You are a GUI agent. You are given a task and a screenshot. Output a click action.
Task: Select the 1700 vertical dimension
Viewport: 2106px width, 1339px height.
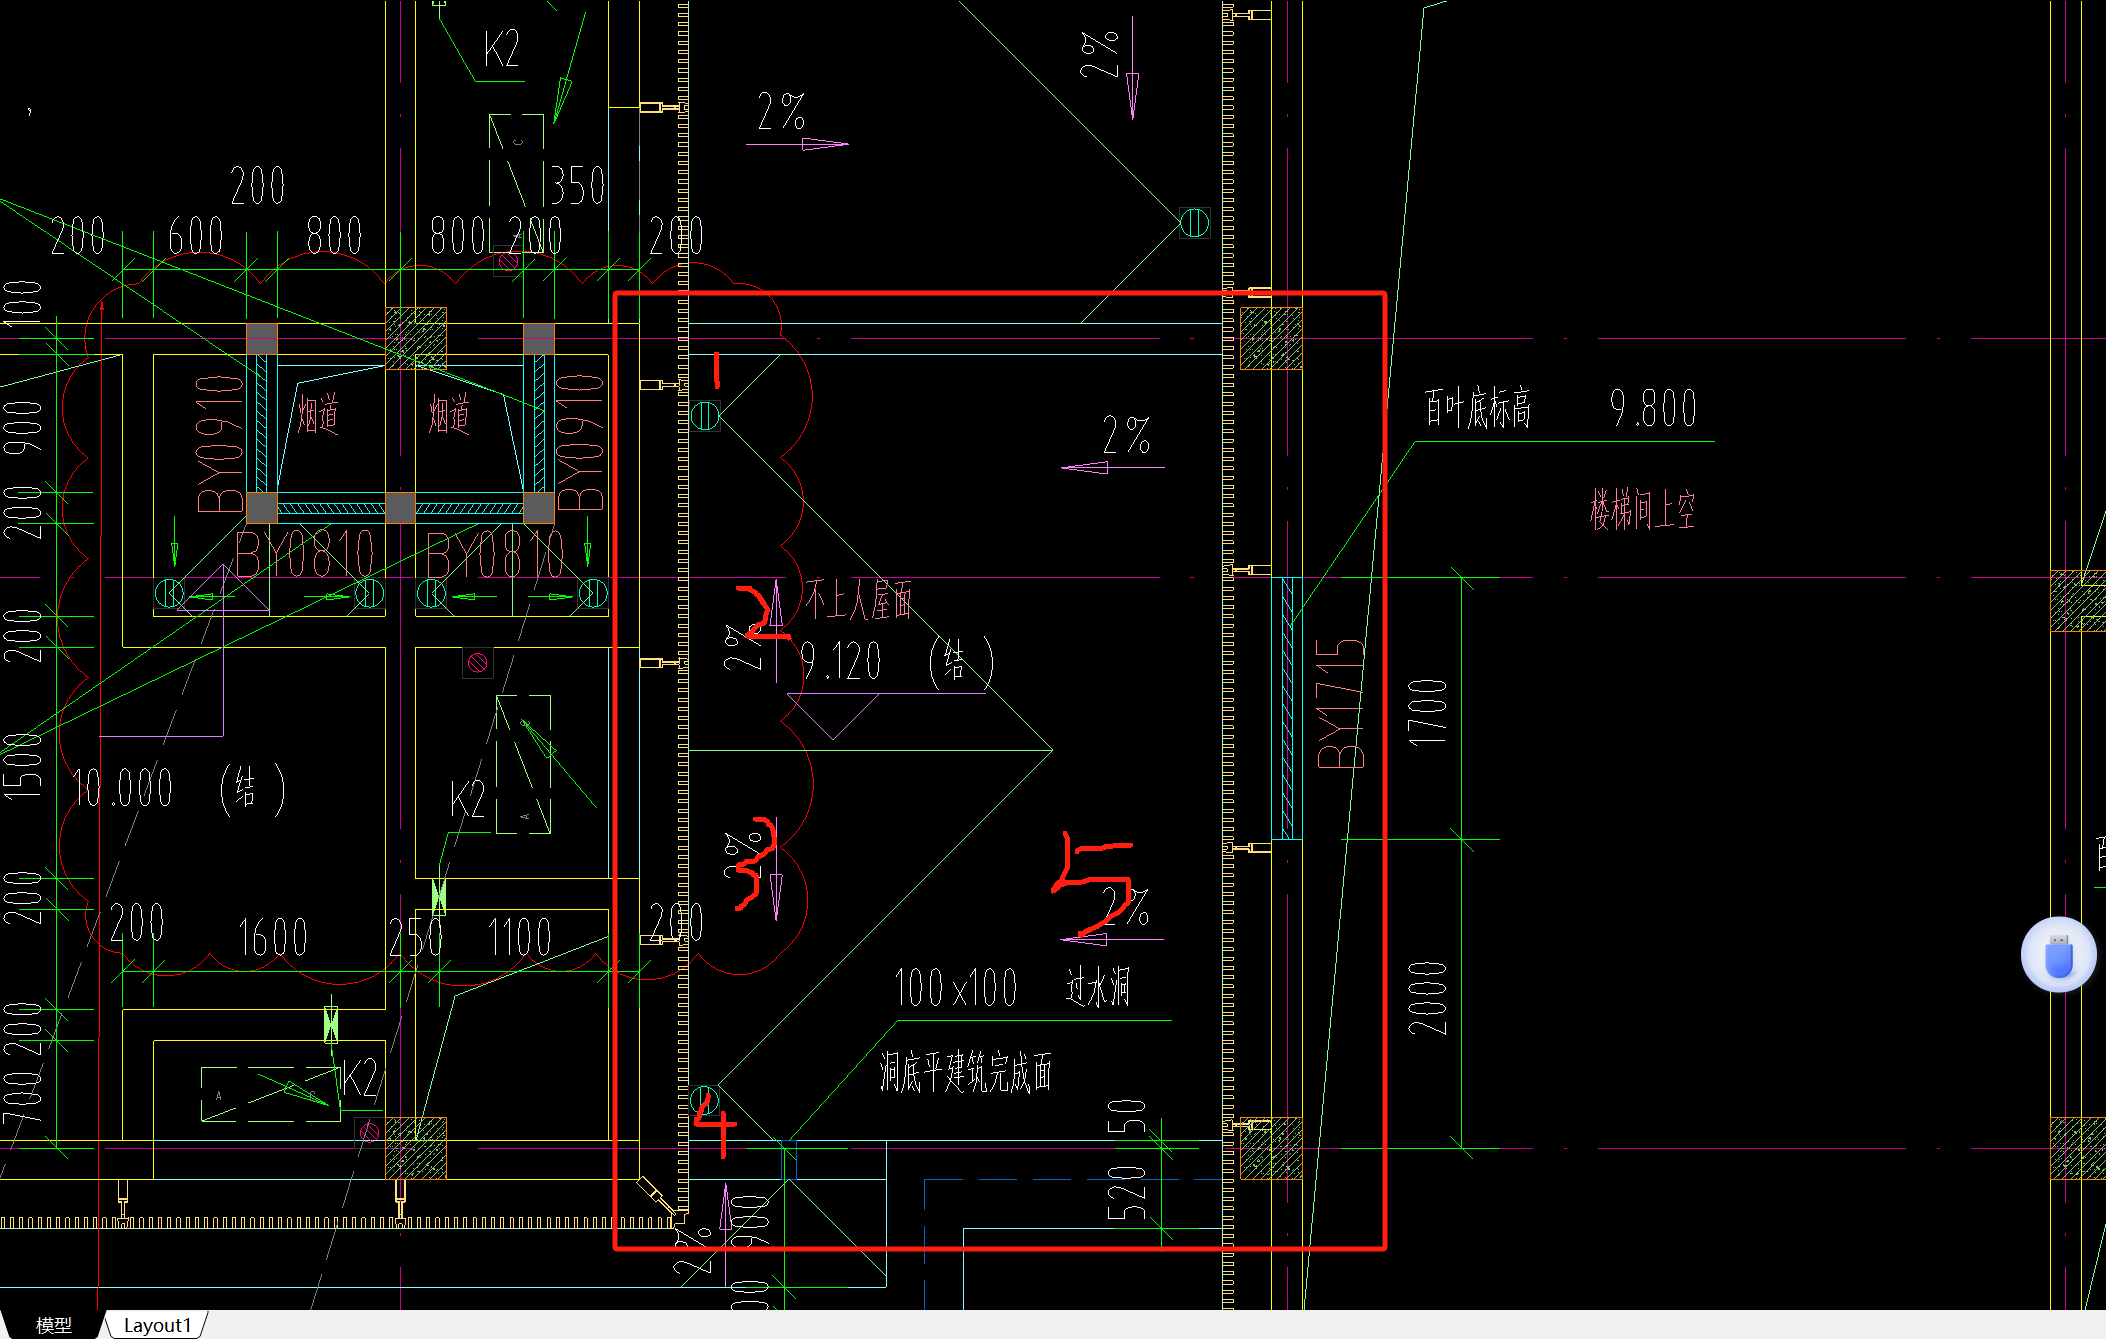click(1427, 711)
